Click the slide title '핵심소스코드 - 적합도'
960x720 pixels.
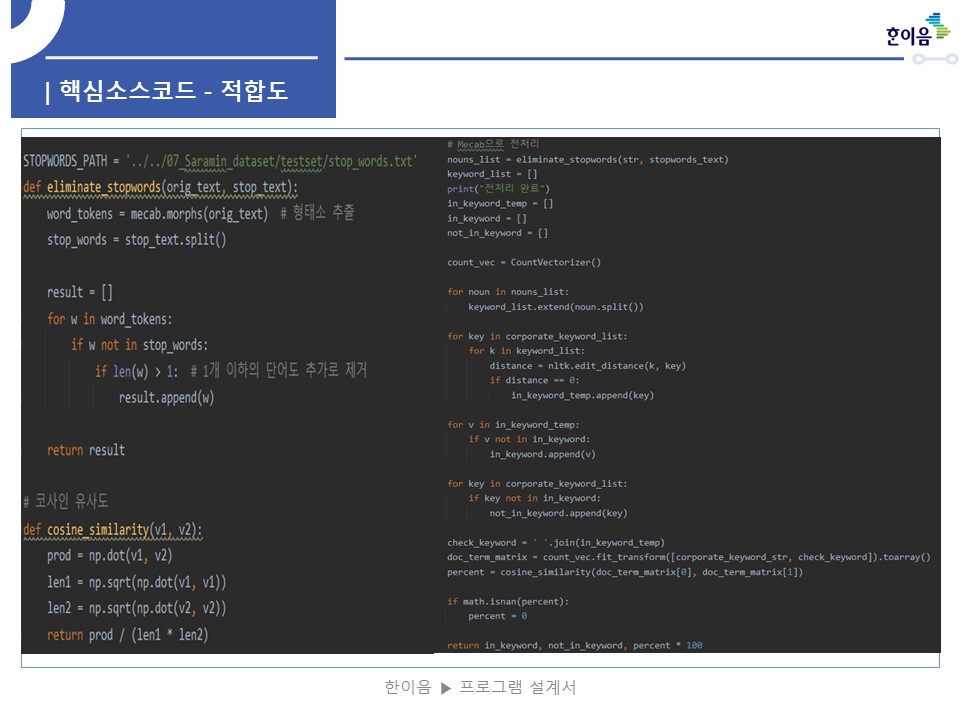coord(173,91)
